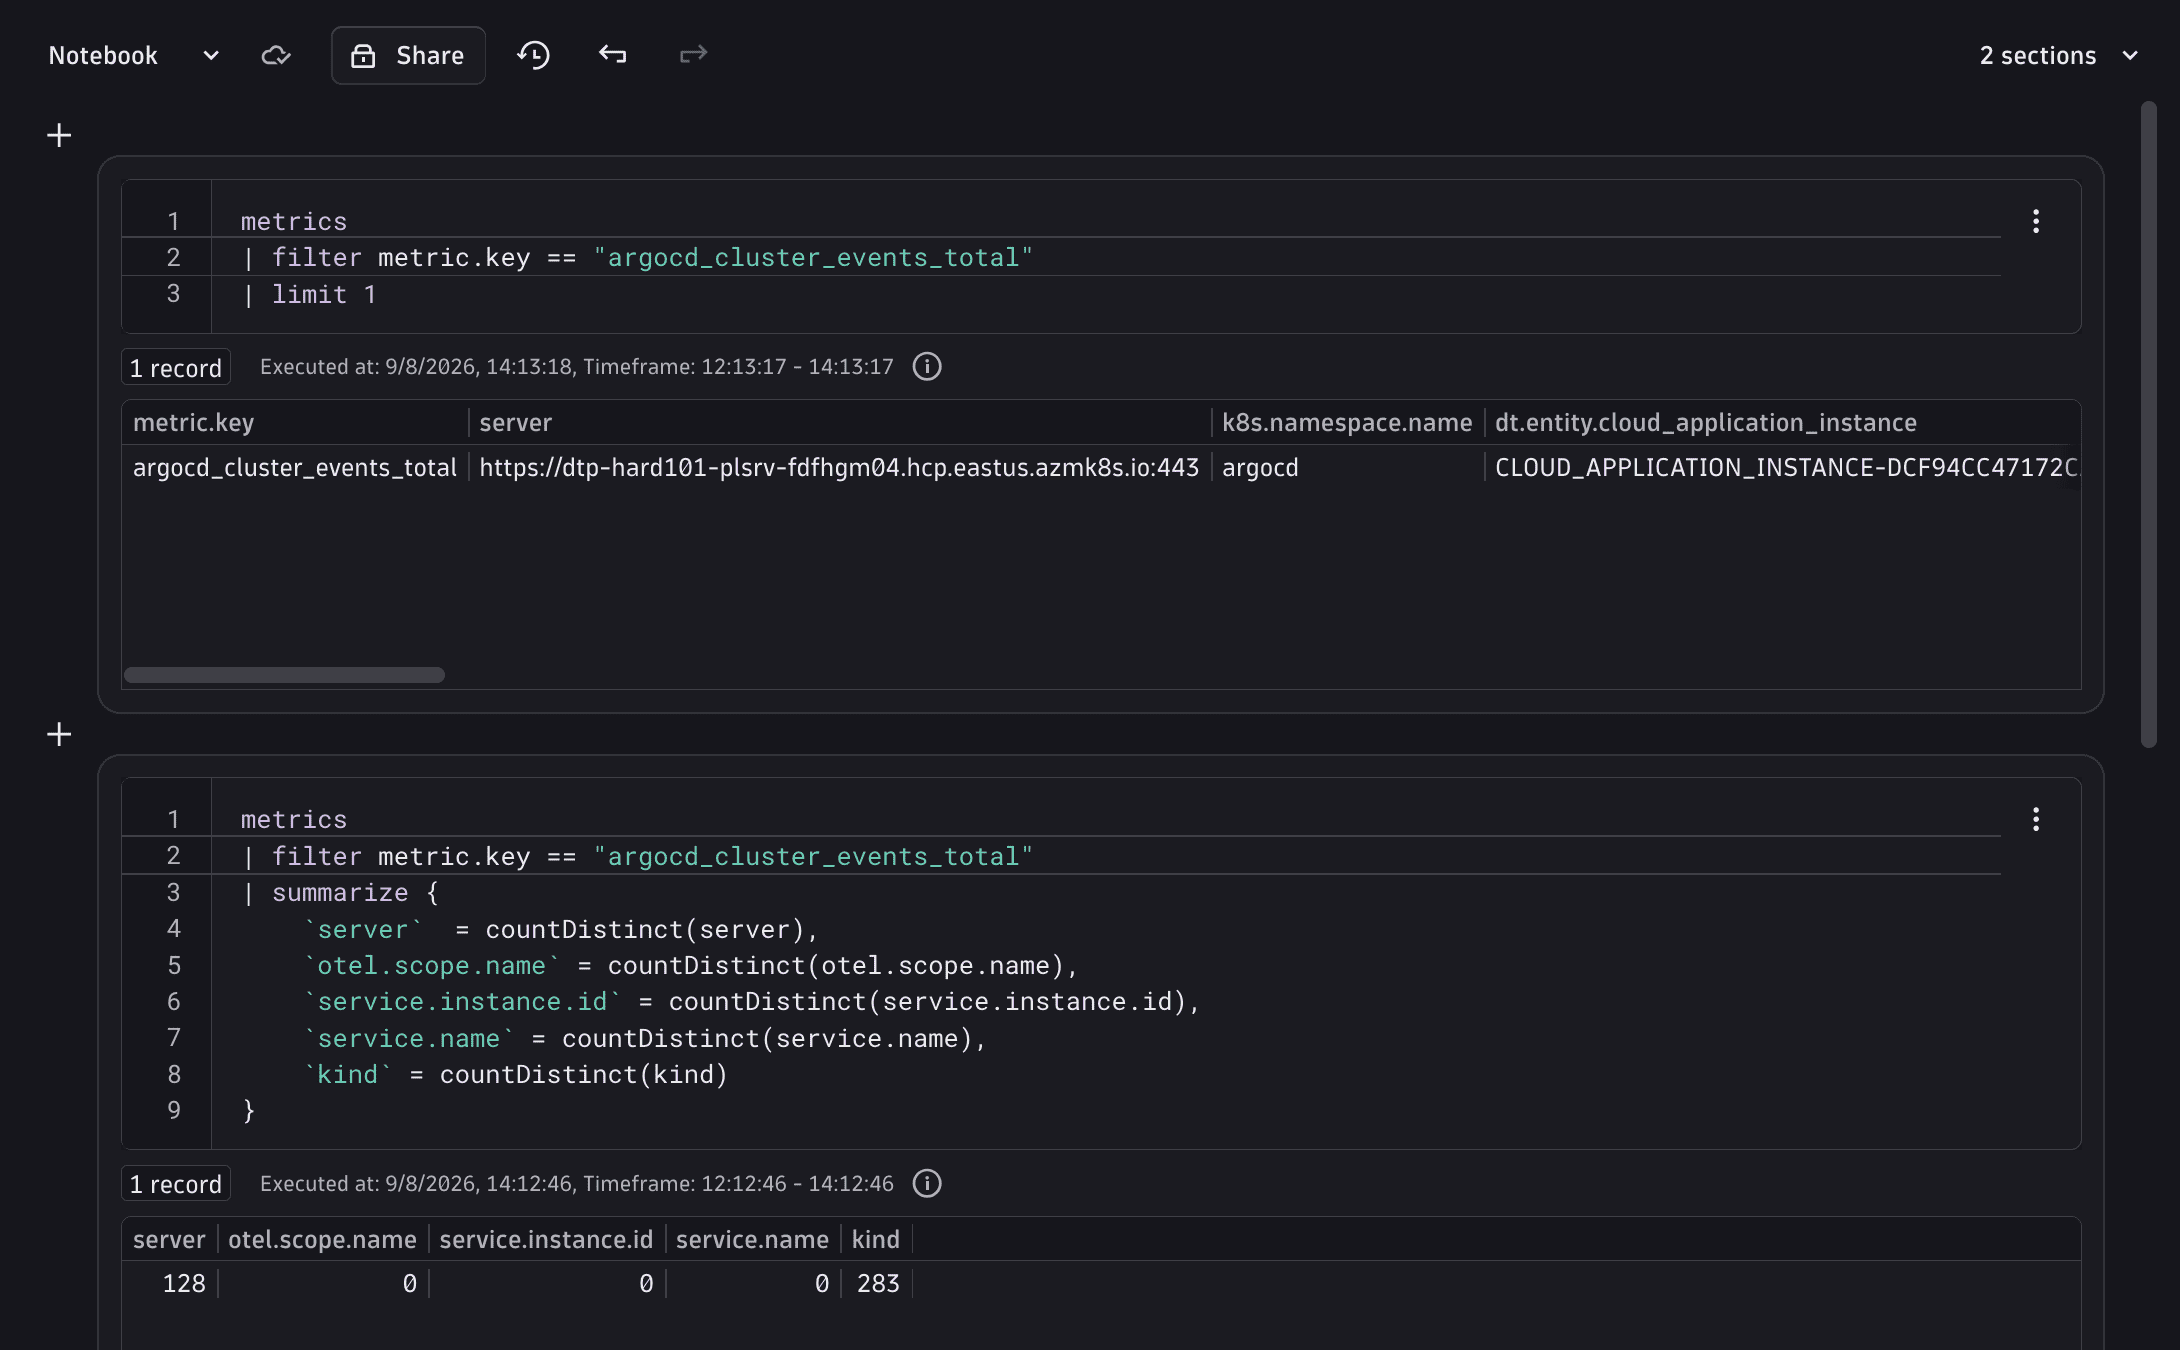Click the horizontal scrollbar in first results table
The width and height of the screenshot is (2180, 1350).
point(284,675)
